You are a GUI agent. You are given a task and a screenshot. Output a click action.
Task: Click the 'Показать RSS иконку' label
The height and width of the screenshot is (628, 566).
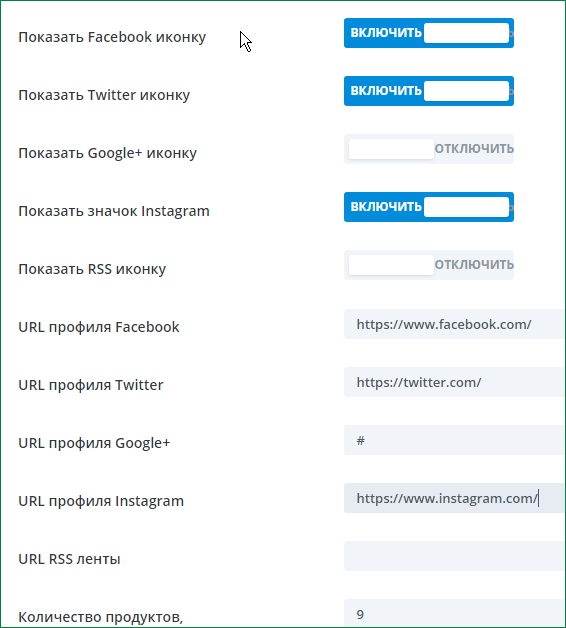click(x=92, y=269)
